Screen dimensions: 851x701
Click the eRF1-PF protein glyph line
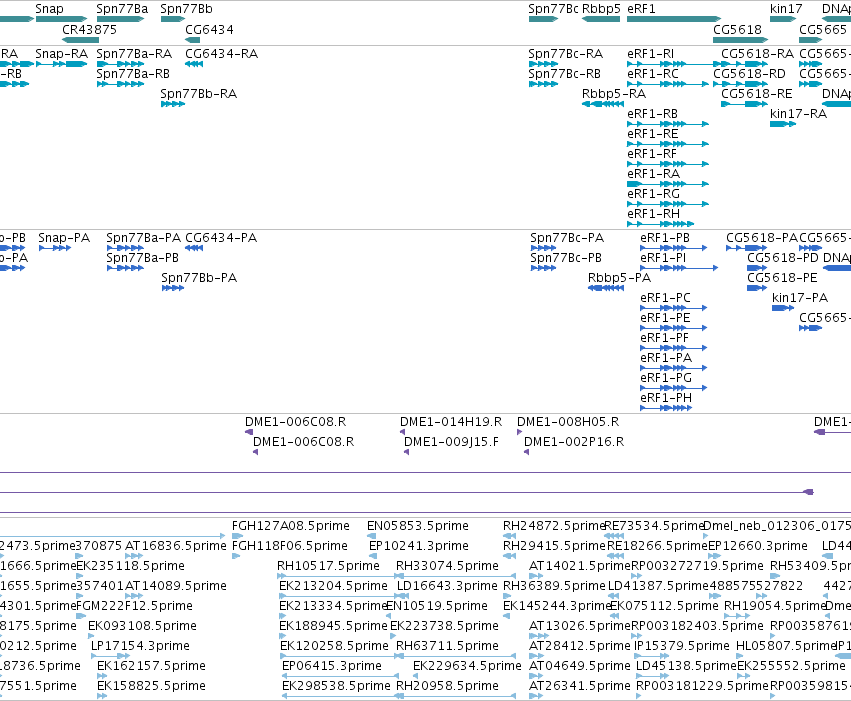[x=674, y=348]
